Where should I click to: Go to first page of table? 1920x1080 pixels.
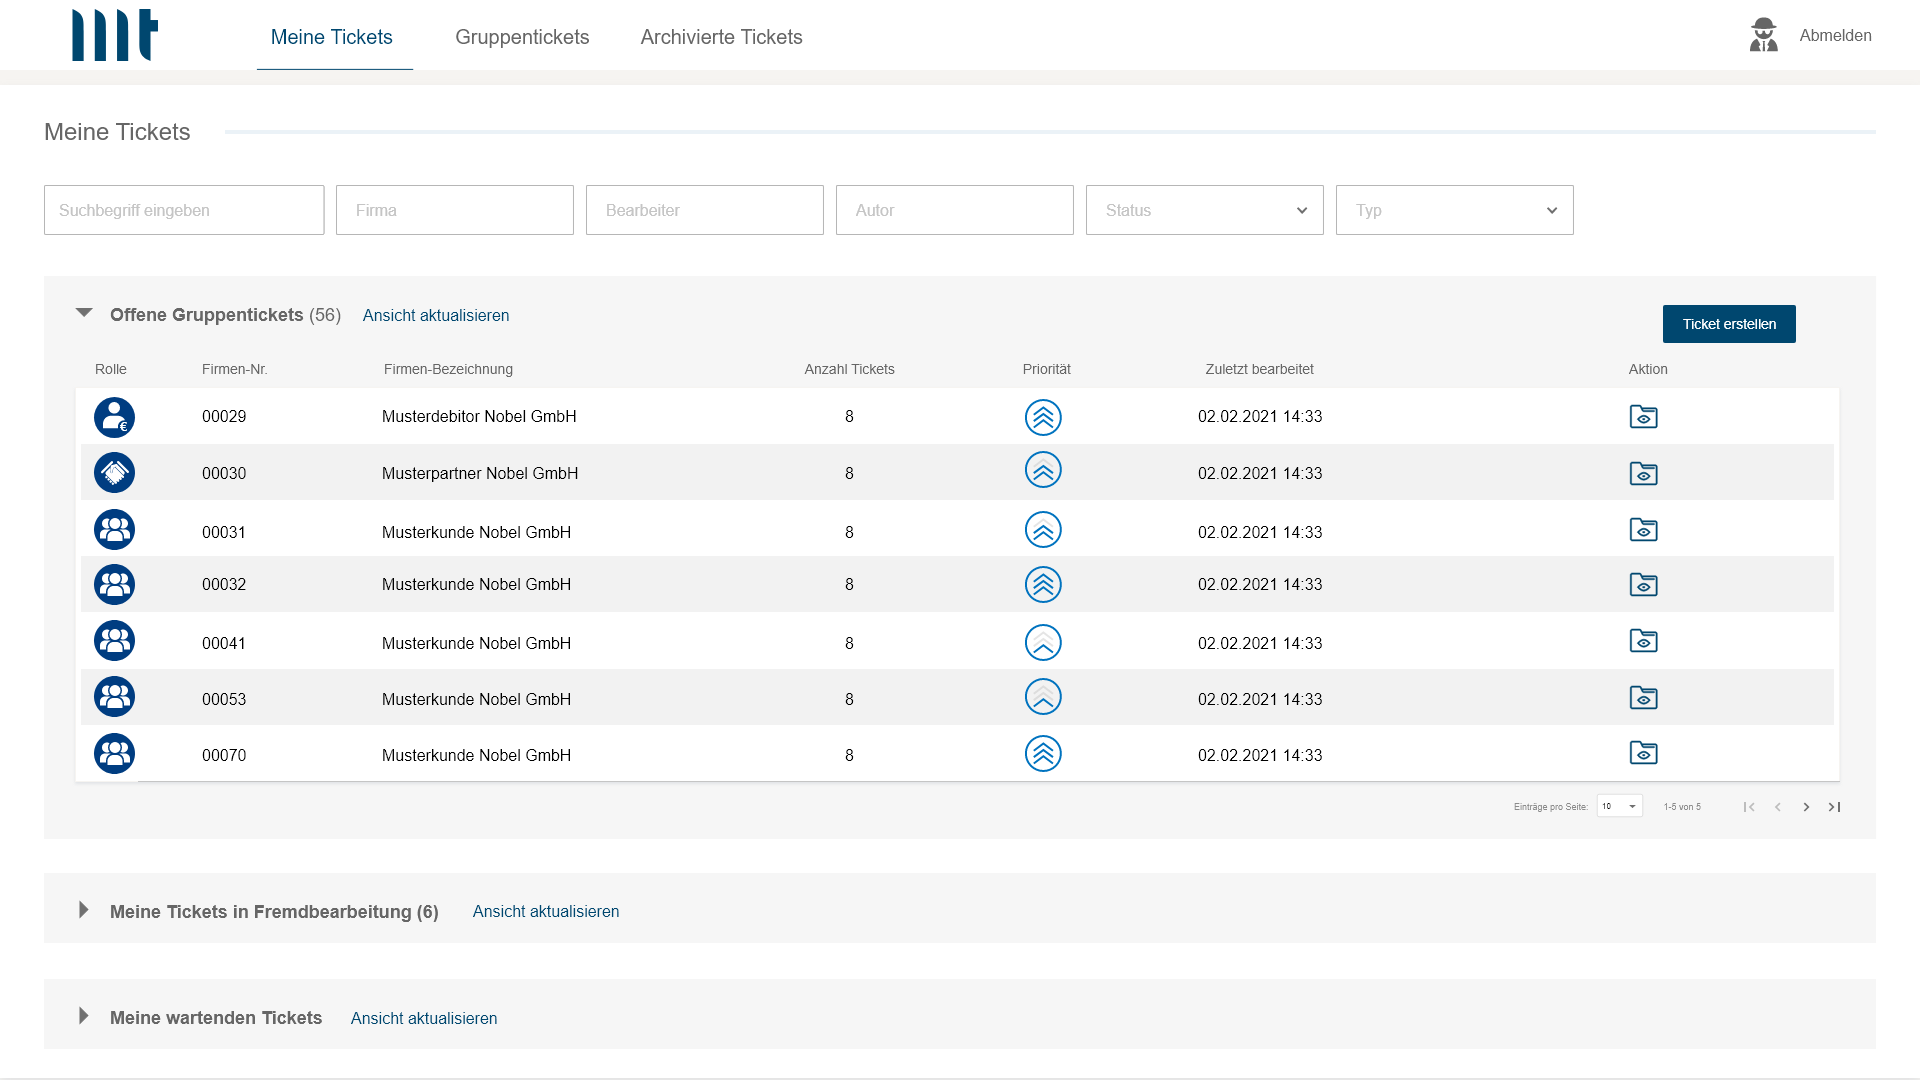1749,807
